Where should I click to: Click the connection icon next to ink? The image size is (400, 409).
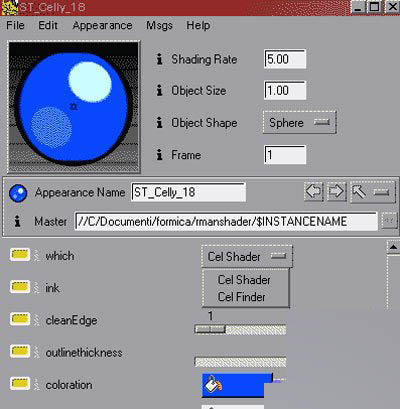pos(36,287)
